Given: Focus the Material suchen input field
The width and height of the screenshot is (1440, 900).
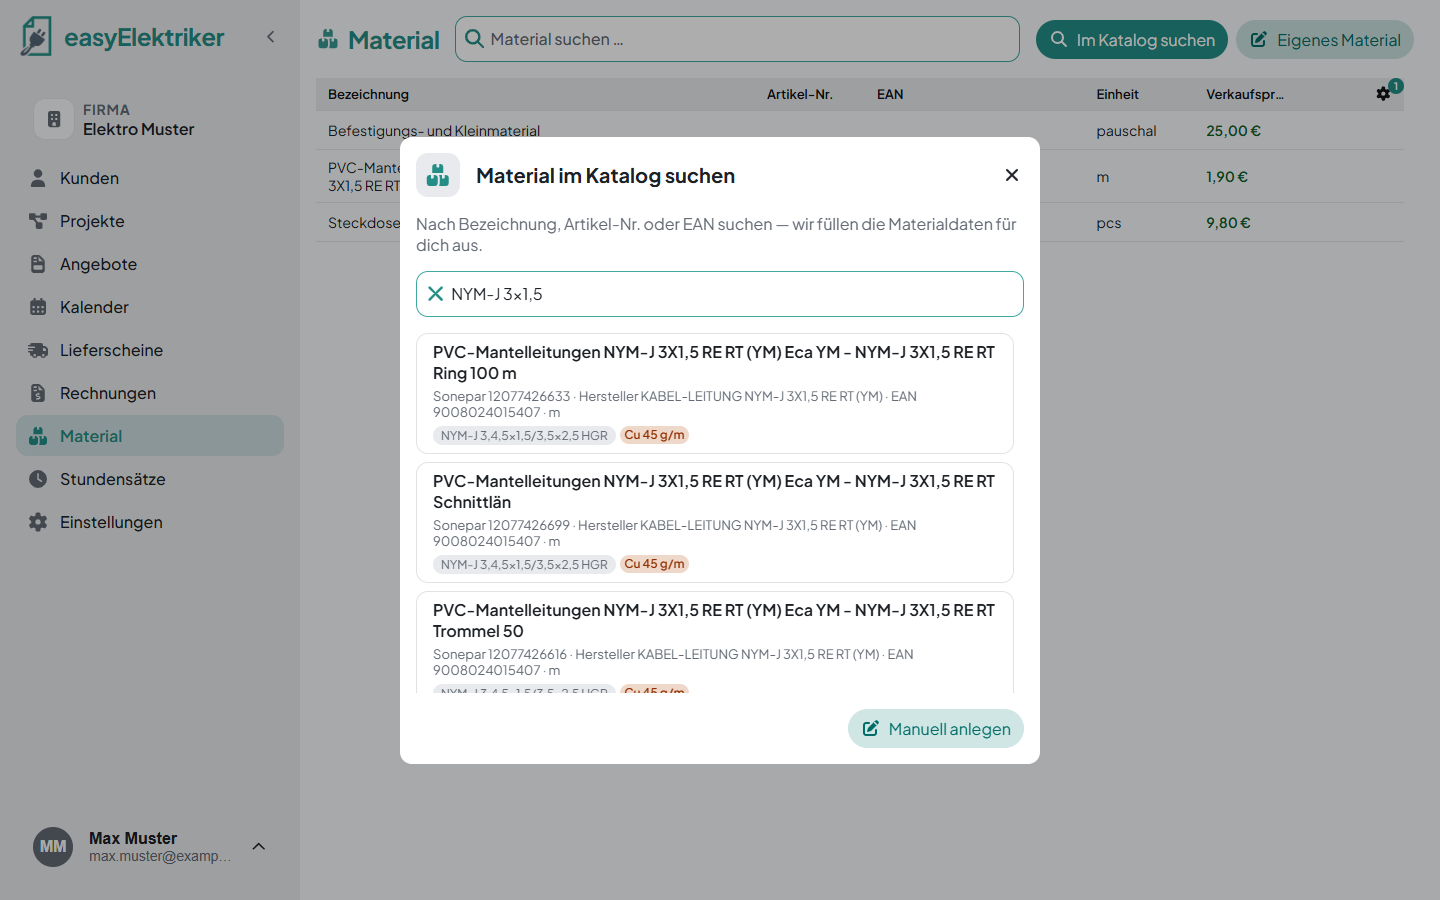Looking at the screenshot, I should pyautogui.click(x=737, y=39).
